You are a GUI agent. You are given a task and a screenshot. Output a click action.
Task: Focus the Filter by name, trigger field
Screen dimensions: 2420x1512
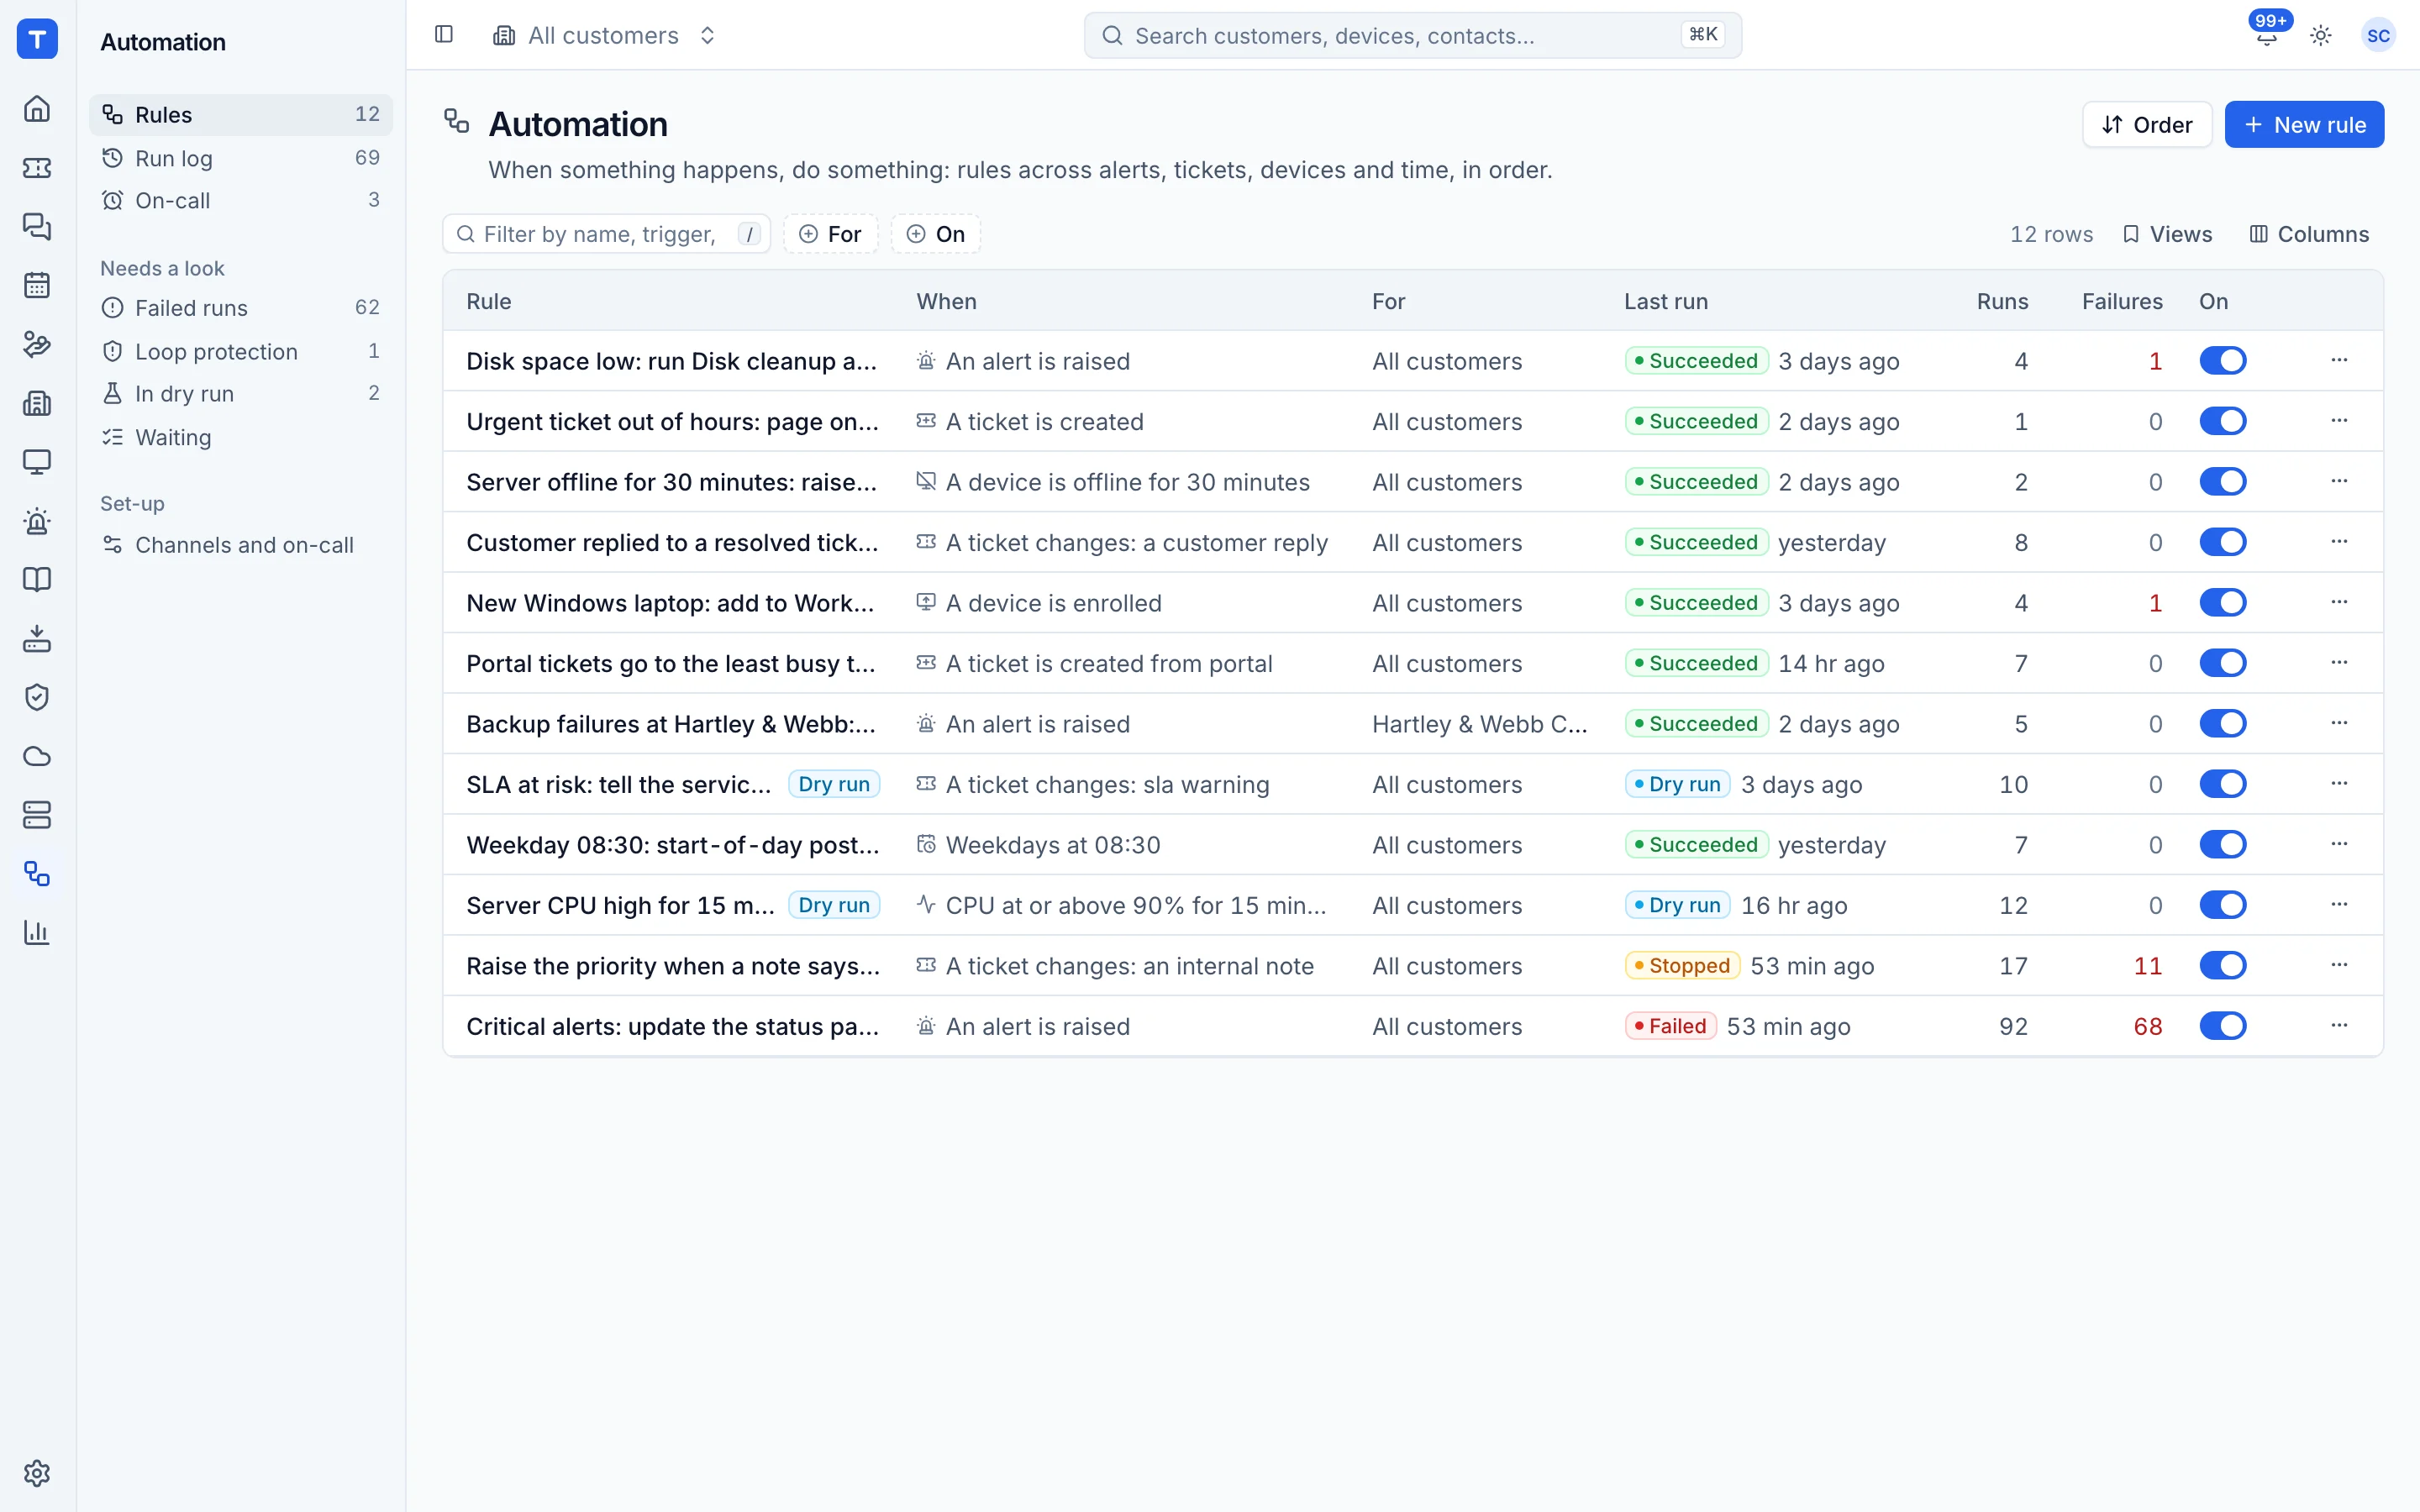click(x=606, y=234)
